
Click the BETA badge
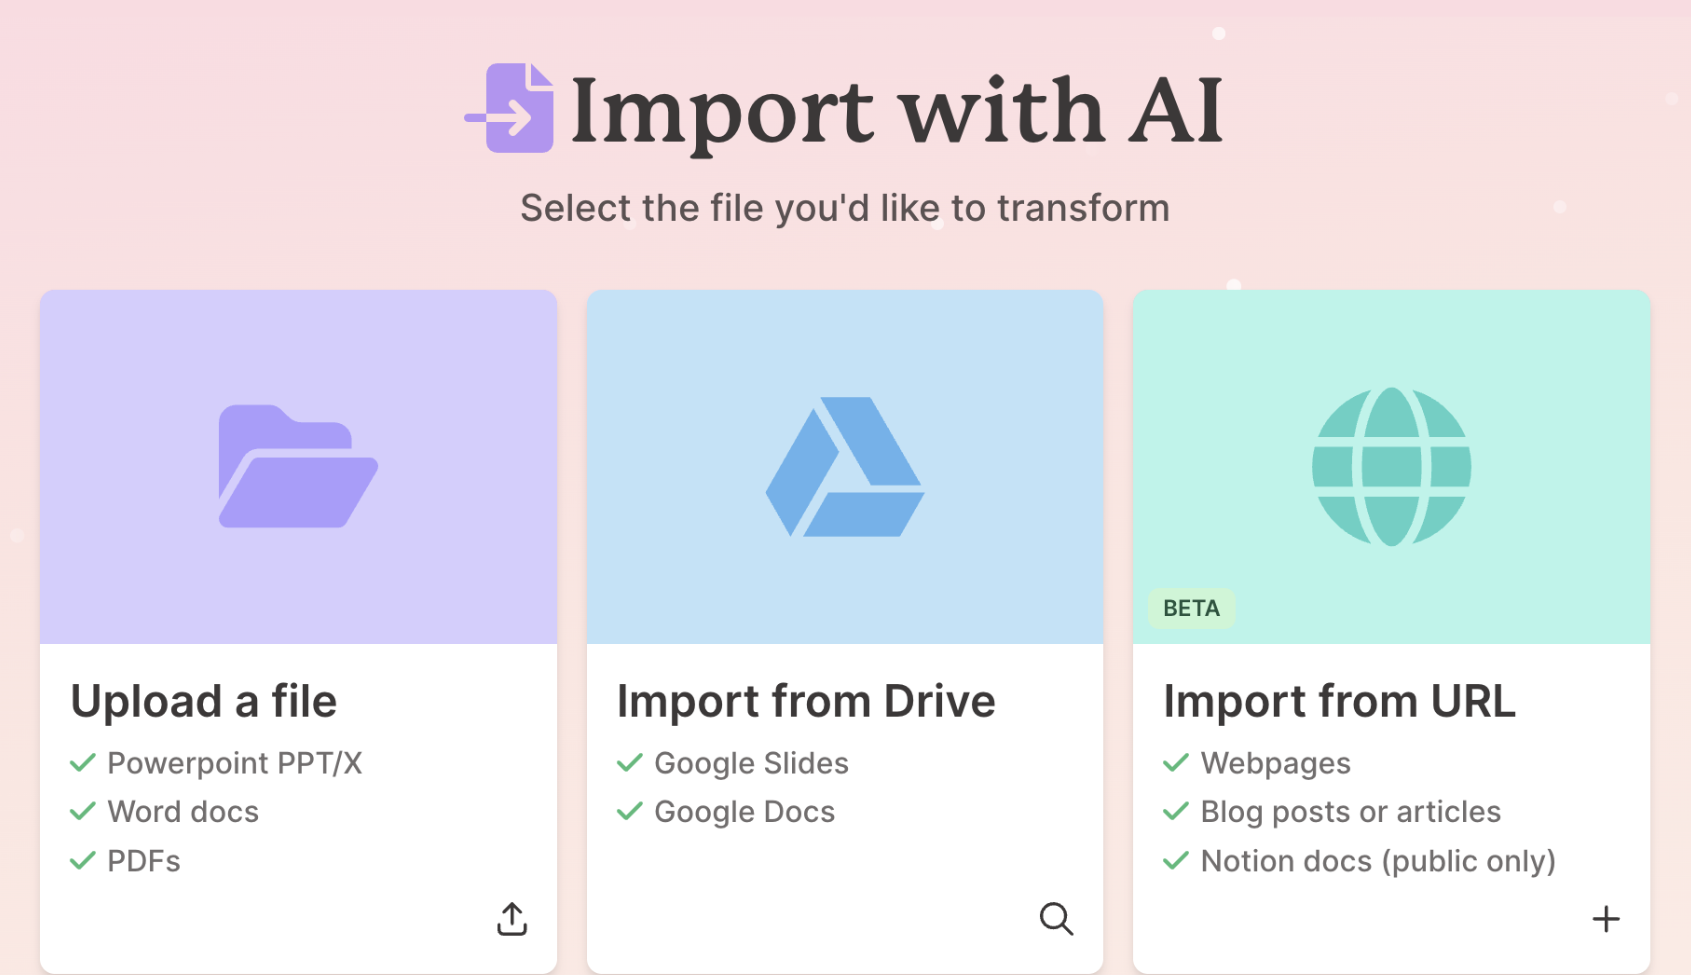(1191, 608)
